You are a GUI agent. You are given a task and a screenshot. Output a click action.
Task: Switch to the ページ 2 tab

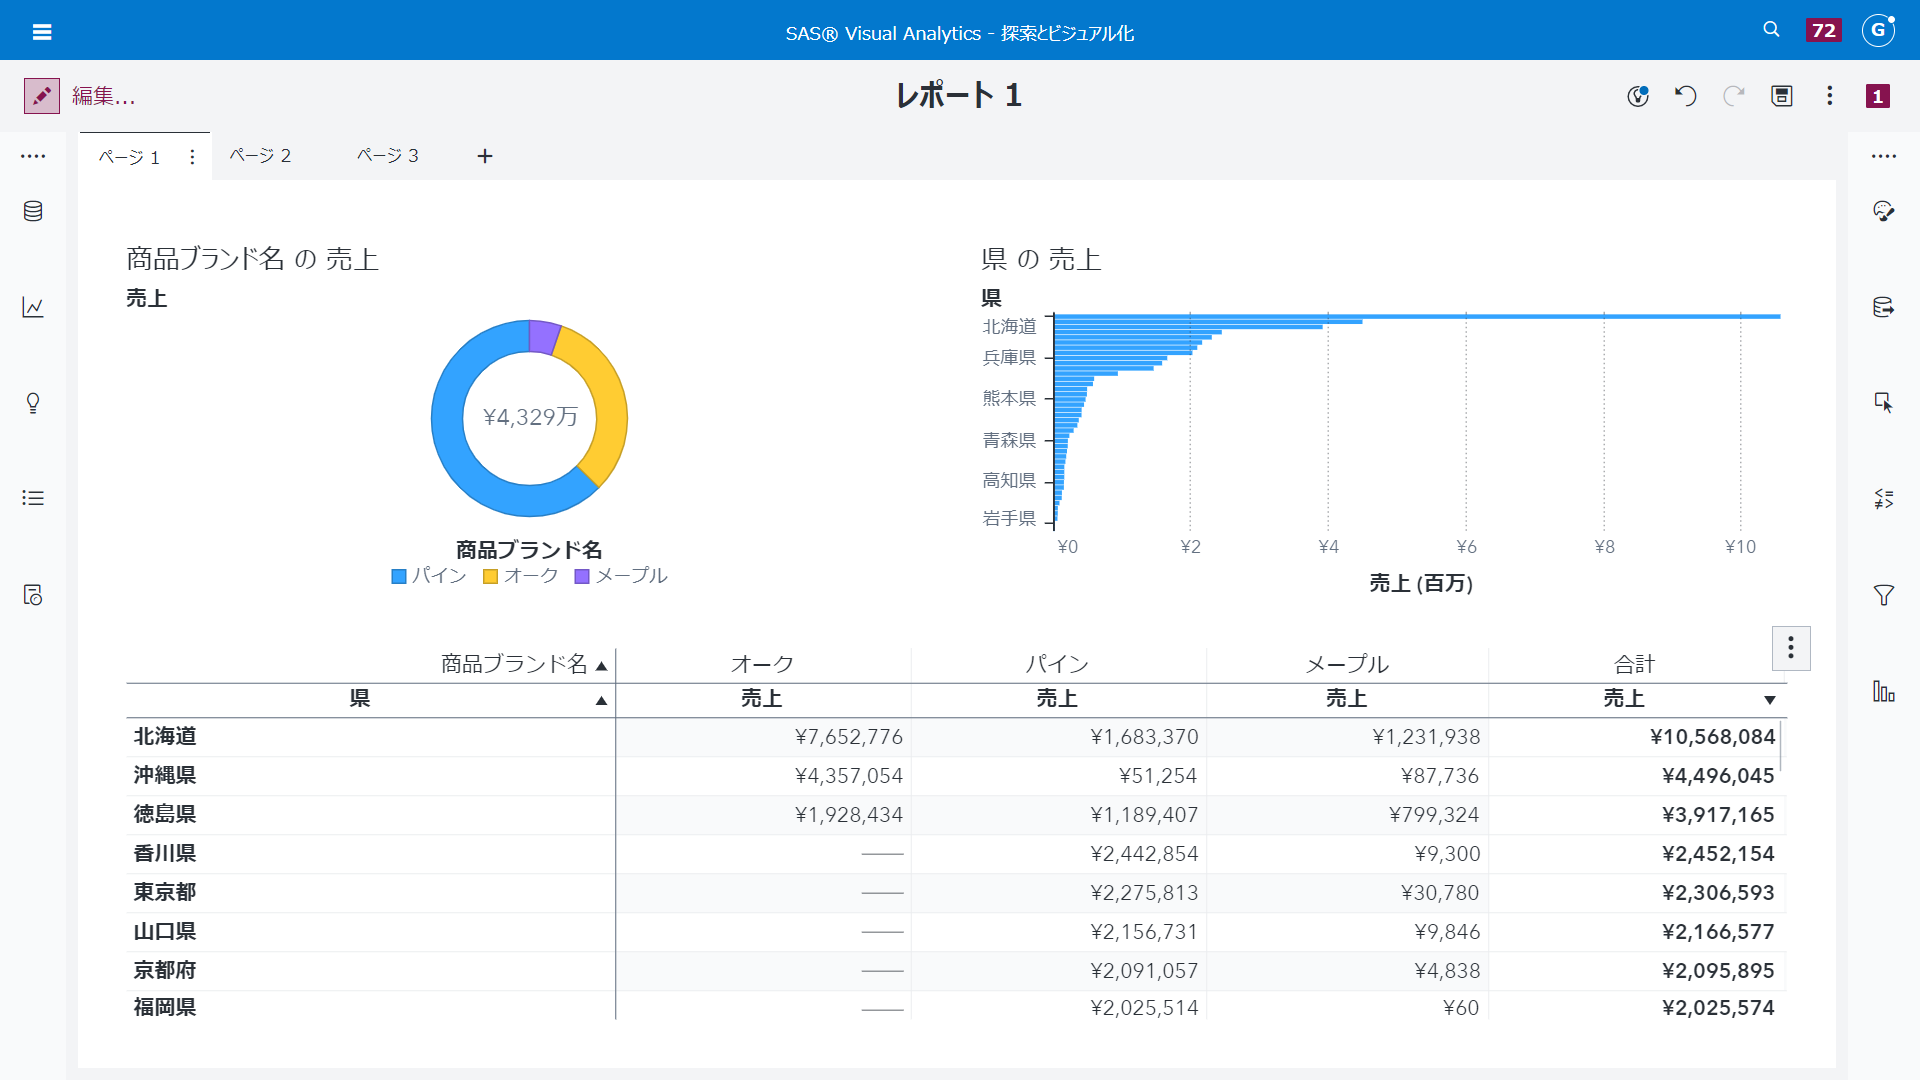(260, 156)
